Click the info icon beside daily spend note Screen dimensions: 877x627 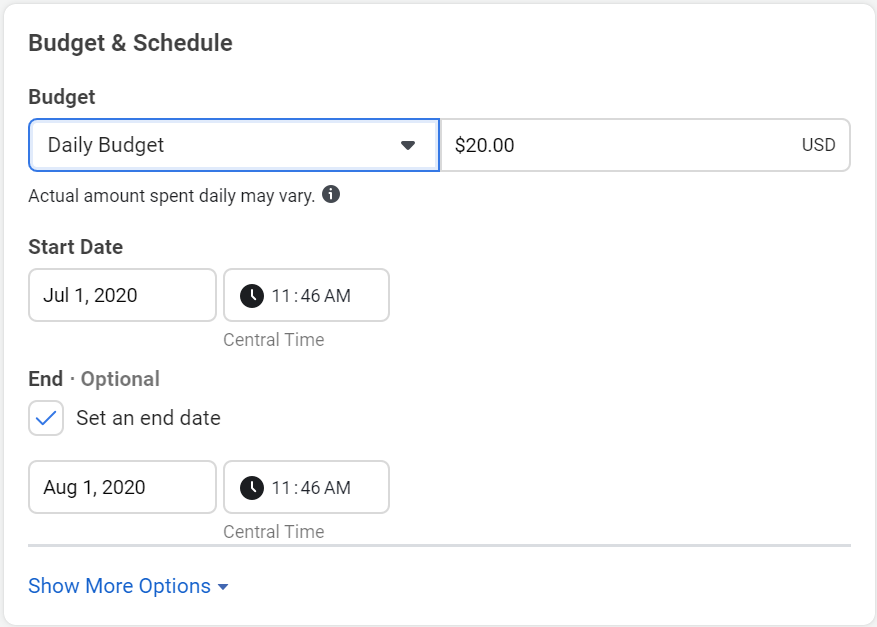331,195
